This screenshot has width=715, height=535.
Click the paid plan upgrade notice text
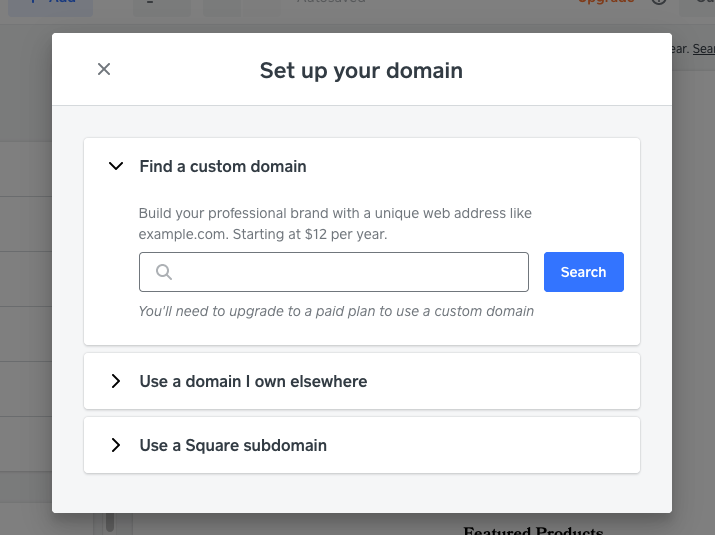[336, 311]
